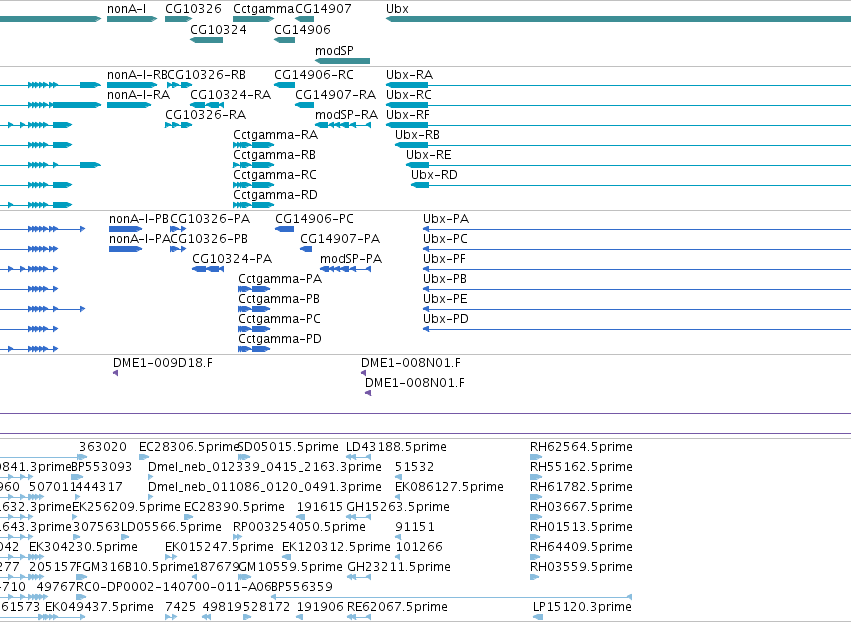
Task: Select the CG14906-RC transcript
Action: pos(284,85)
